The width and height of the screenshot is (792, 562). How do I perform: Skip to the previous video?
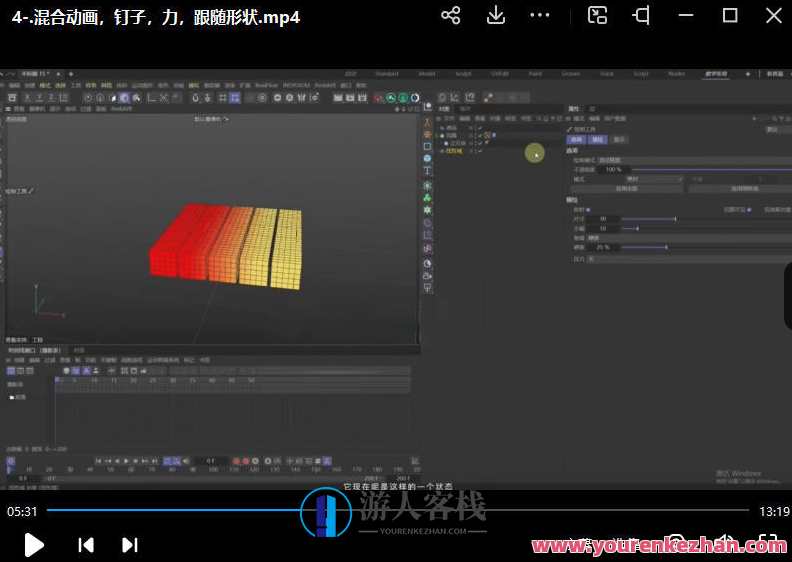[86, 544]
